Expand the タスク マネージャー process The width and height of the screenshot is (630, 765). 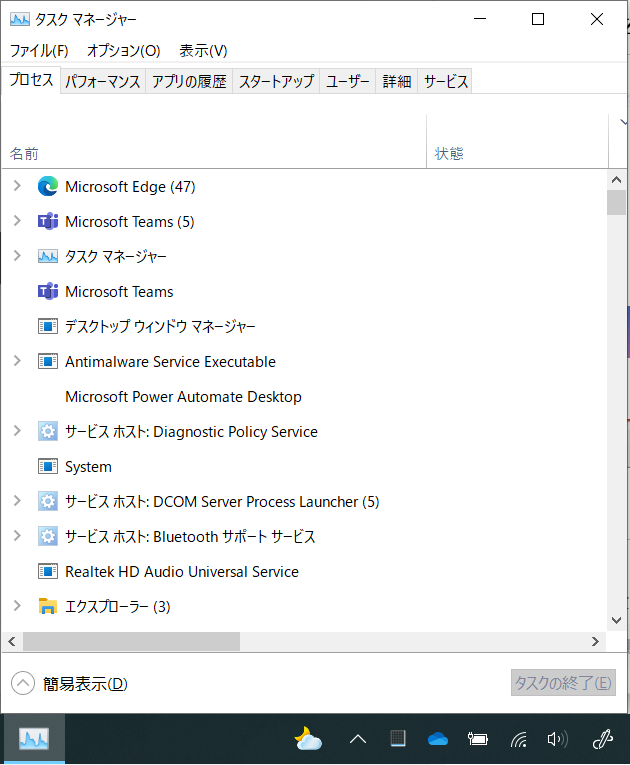[17, 256]
